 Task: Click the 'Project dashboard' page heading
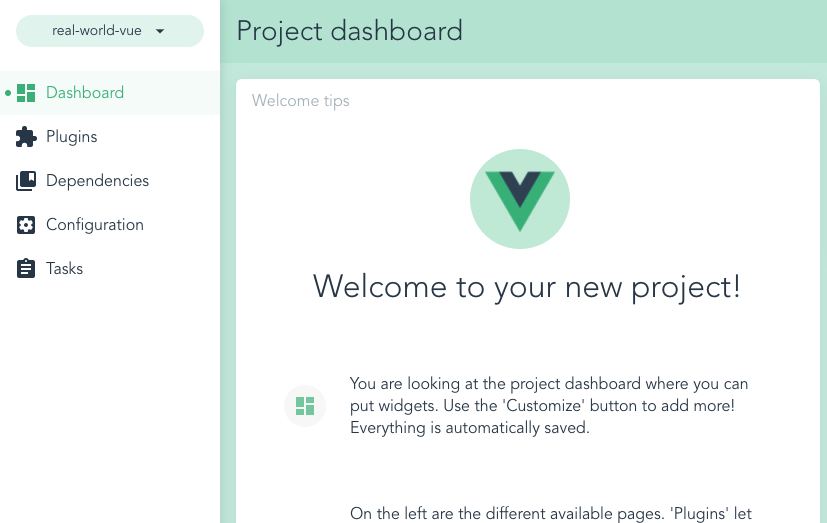(x=350, y=31)
